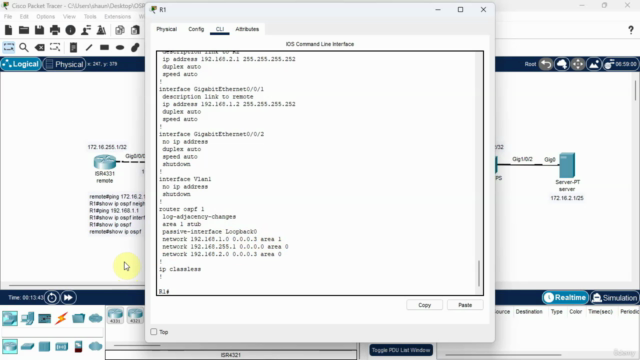Select the Routers subcategory icon
The width and height of the screenshot is (640, 360).
pos(10,347)
